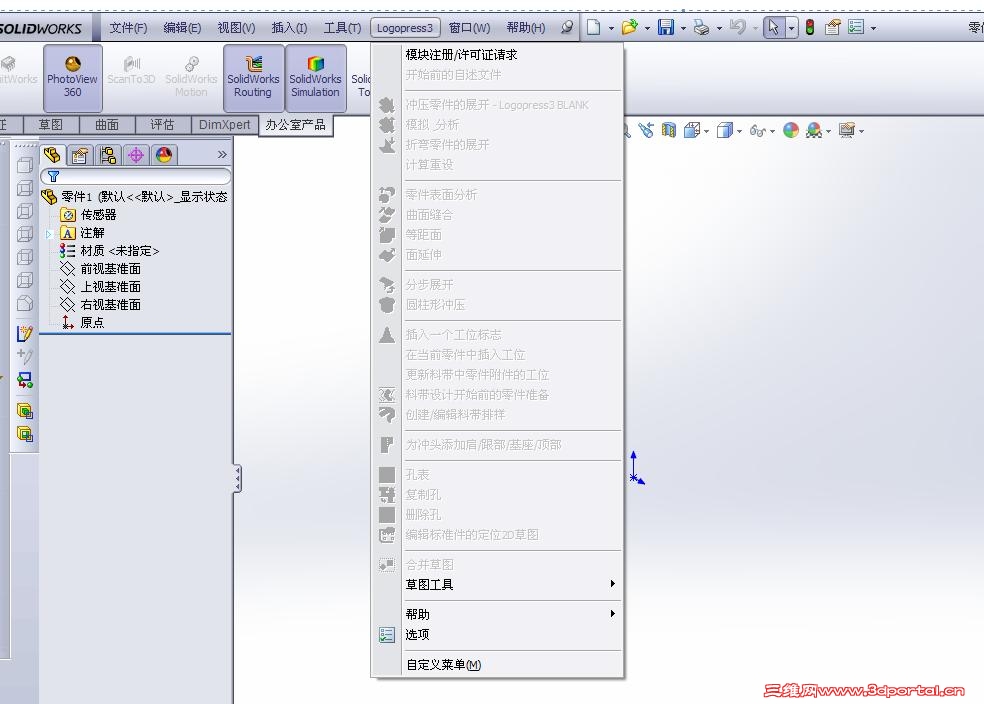Open the 工具(T) menu
The width and height of the screenshot is (984, 704).
click(x=342, y=28)
